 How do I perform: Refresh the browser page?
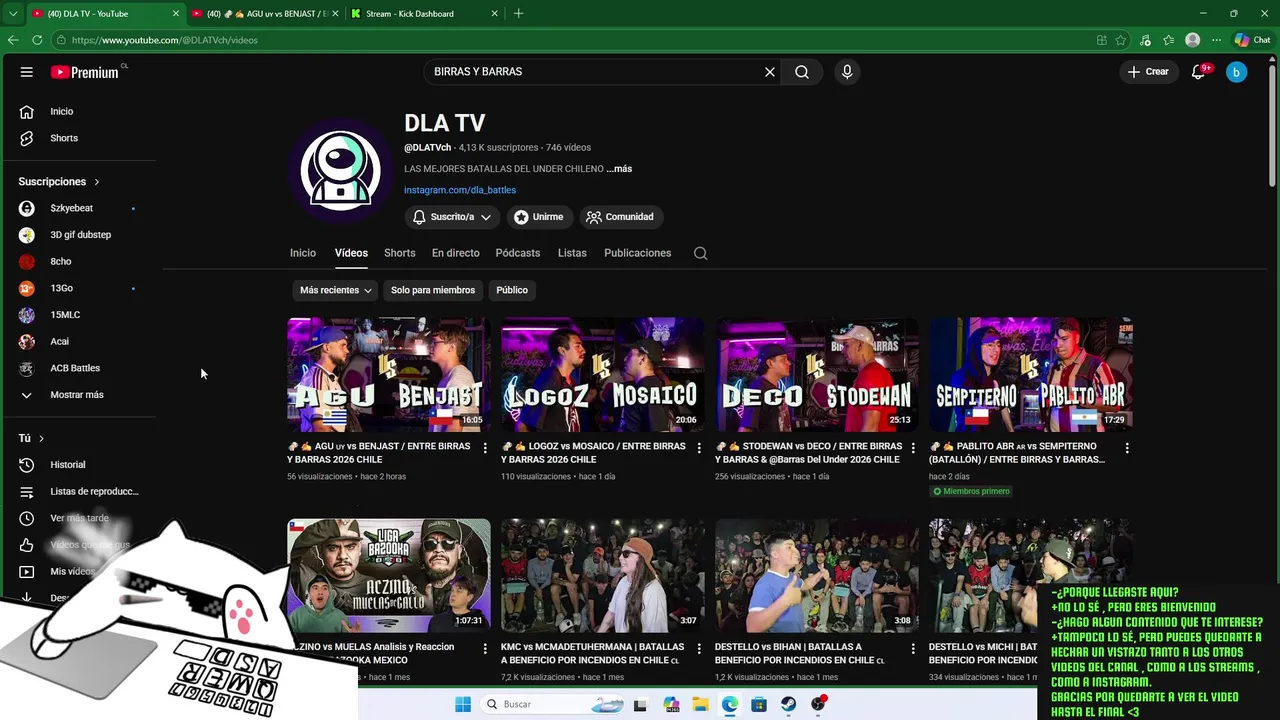[37, 40]
